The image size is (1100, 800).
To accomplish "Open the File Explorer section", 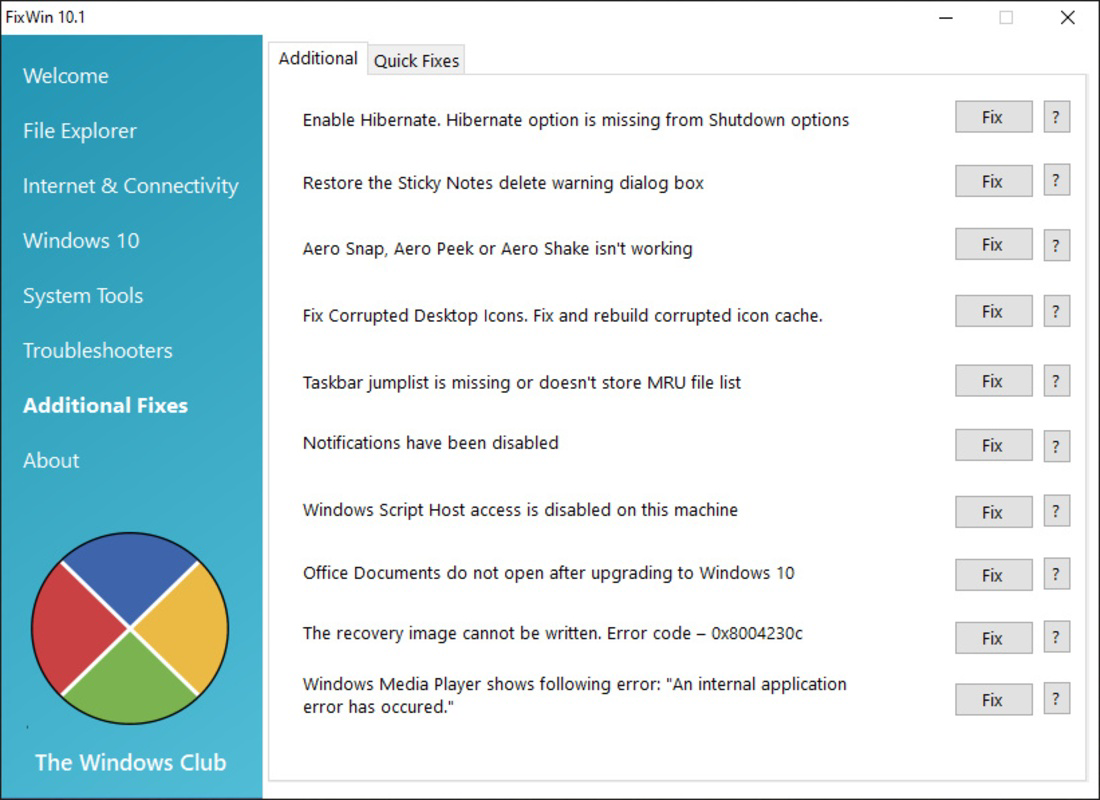I will coord(79,131).
